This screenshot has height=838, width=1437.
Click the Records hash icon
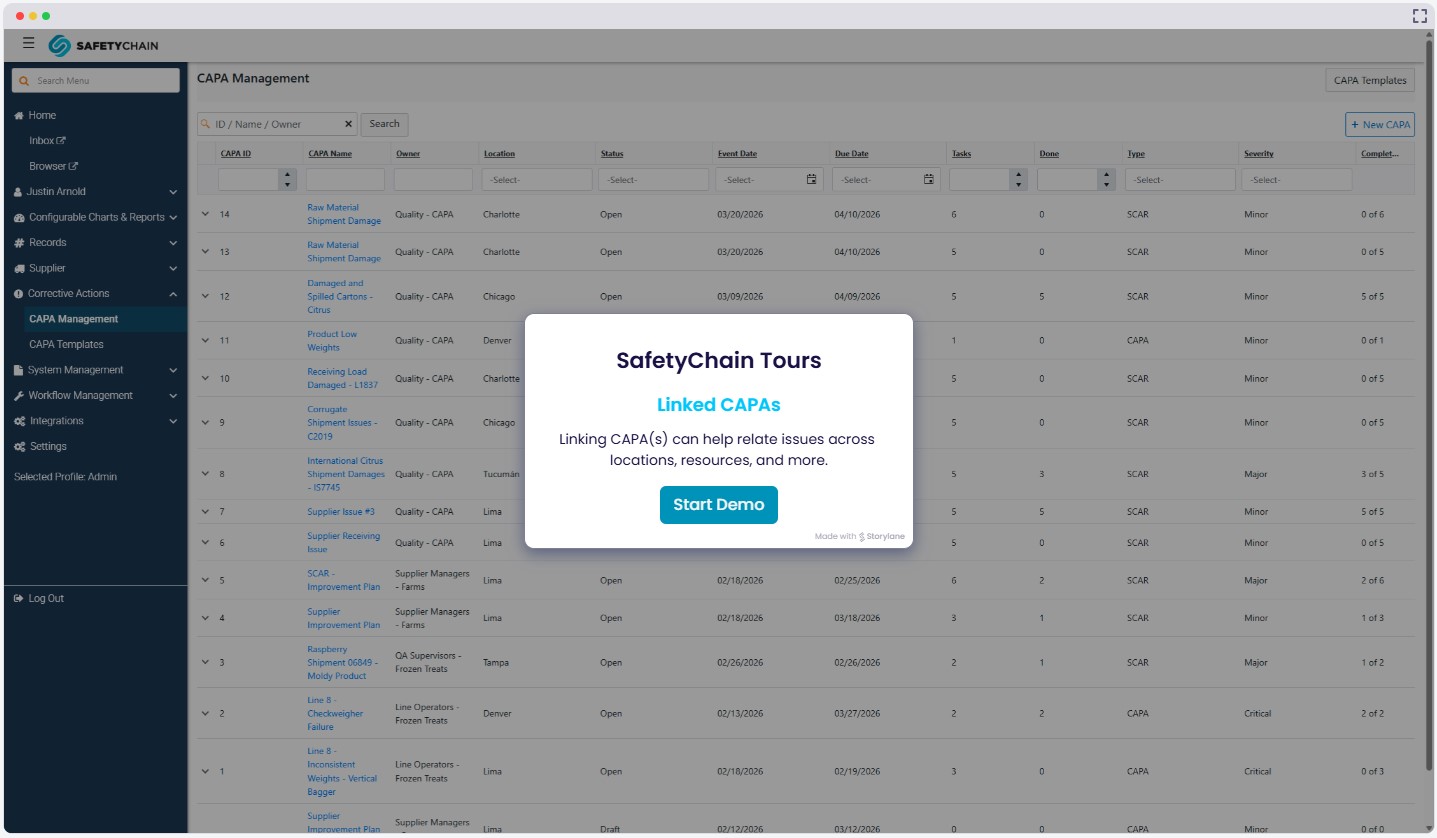pyautogui.click(x=19, y=243)
